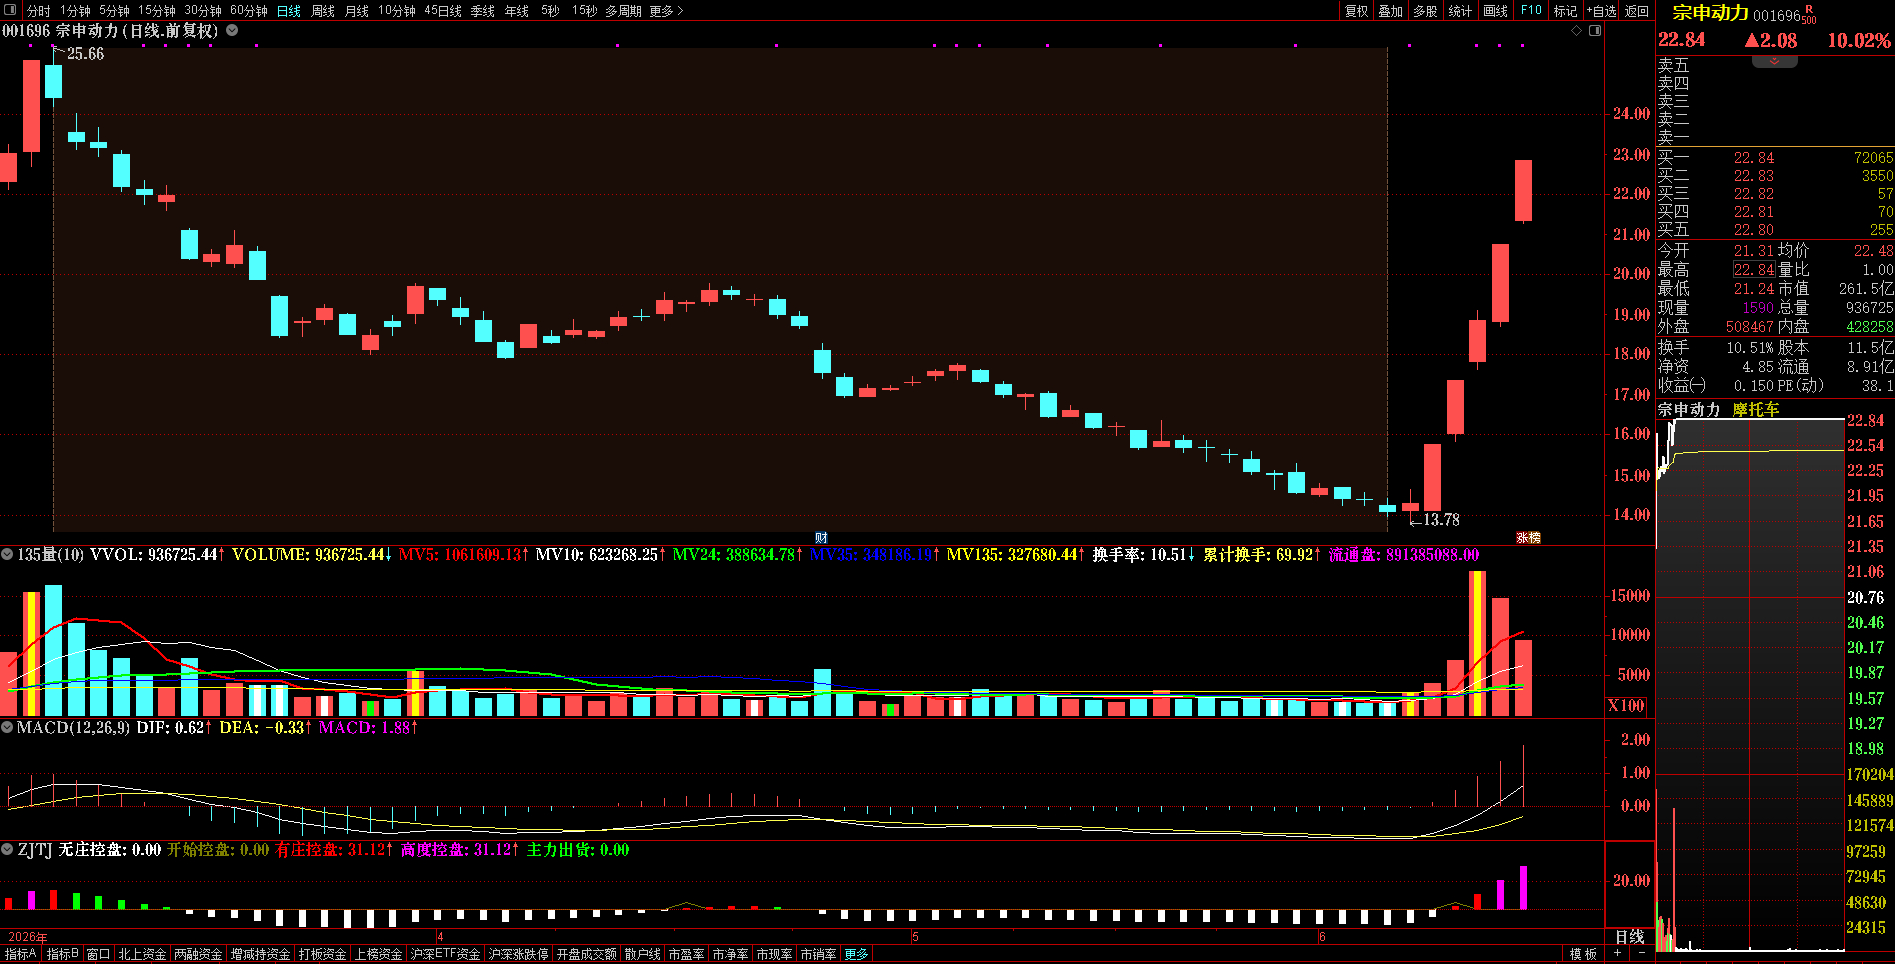This screenshot has height=964, width=1895.
Task: Switch to the 周线 weekly timeframe tab
Action: click(x=323, y=11)
